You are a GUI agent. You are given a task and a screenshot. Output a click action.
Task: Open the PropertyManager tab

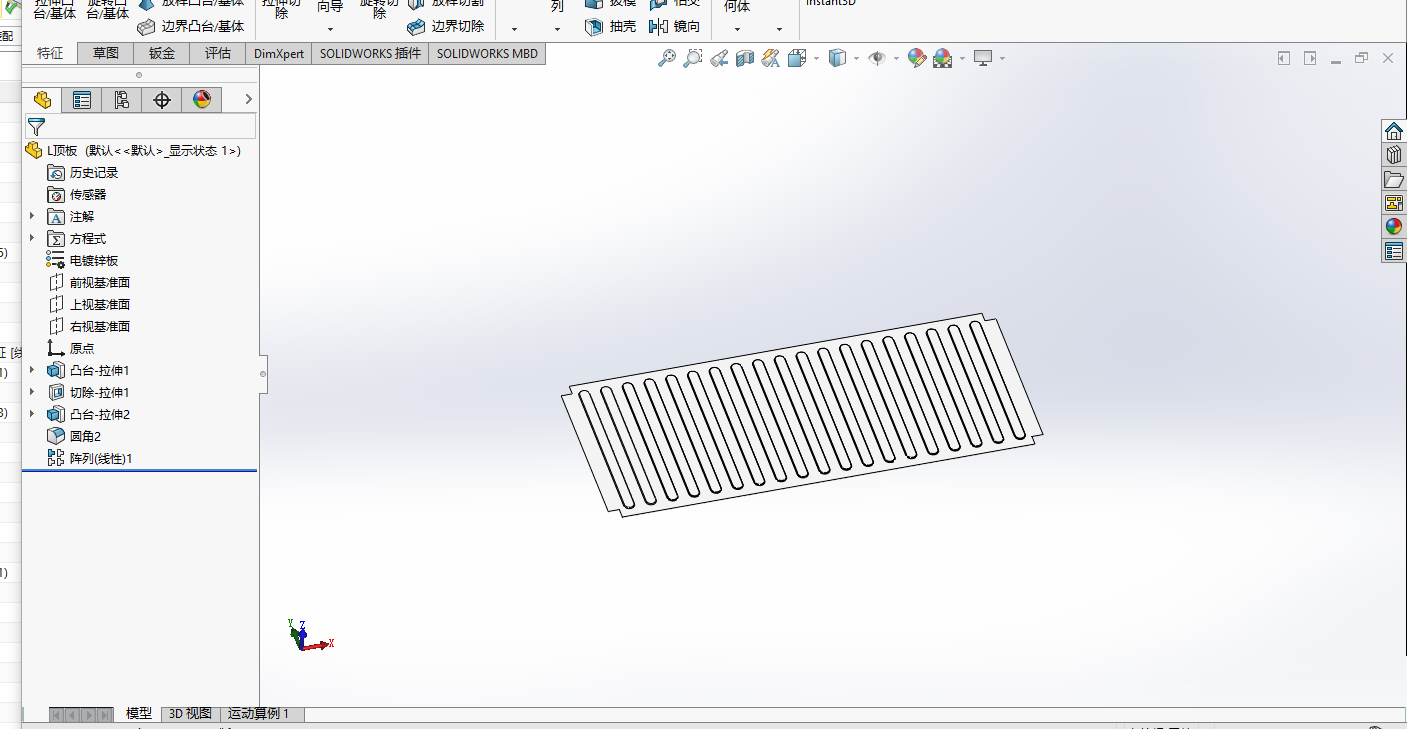click(82, 100)
